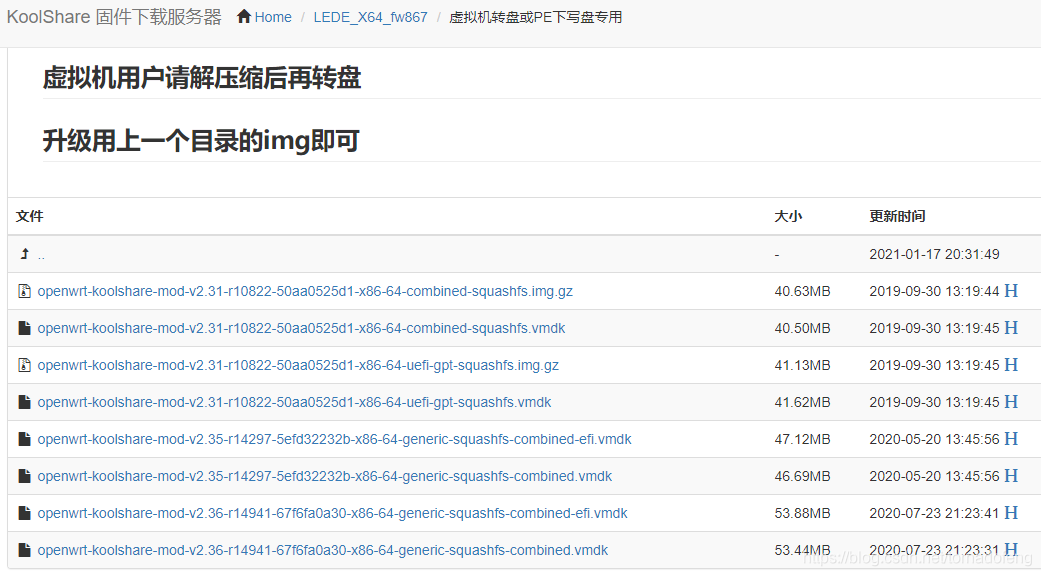
Task: Click file icon of v2.35 squashfs-combined-efi.vmdk
Action: click(25, 439)
